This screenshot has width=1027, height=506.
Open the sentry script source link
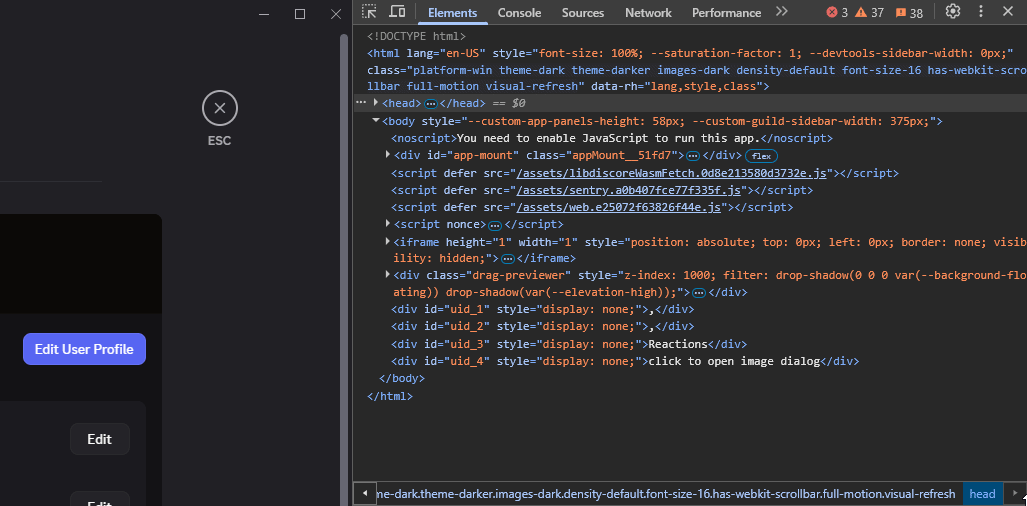tap(629, 190)
